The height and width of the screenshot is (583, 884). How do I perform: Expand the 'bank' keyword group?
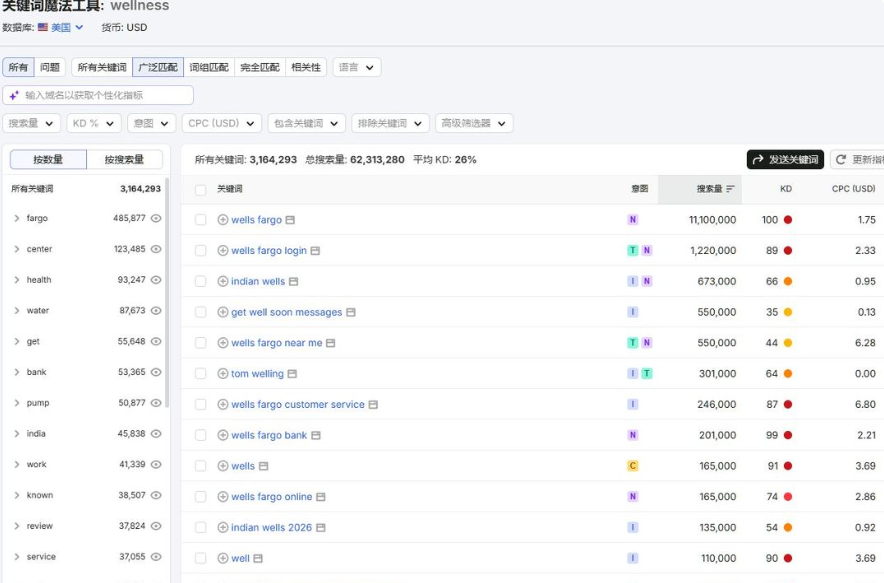pyautogui.click(x=16, y=372)
